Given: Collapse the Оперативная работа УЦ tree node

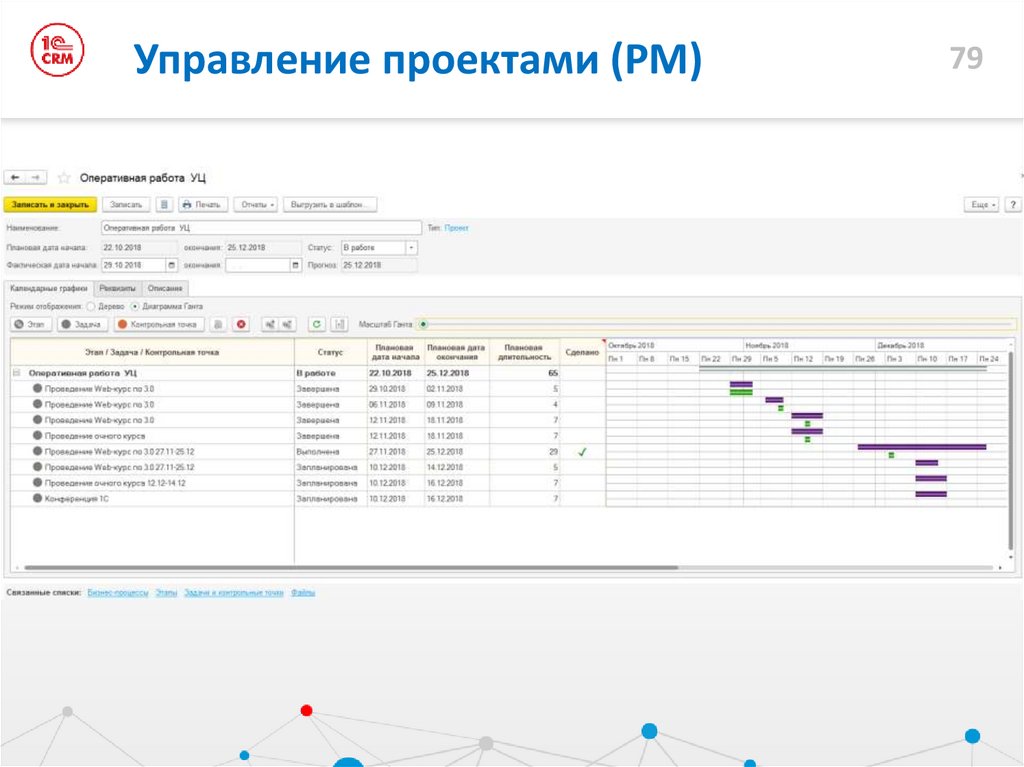Looking at the screenshot, I should coord(16,373).
